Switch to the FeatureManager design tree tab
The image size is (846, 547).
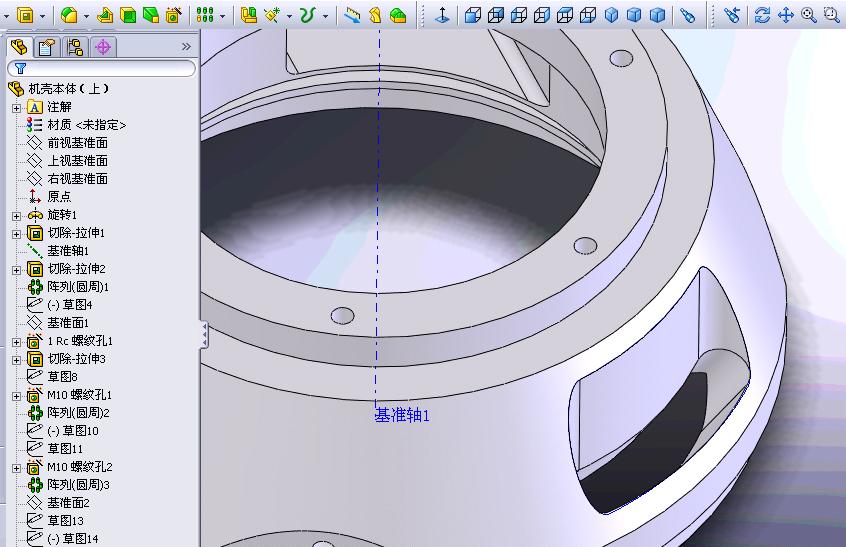point(19,47)
